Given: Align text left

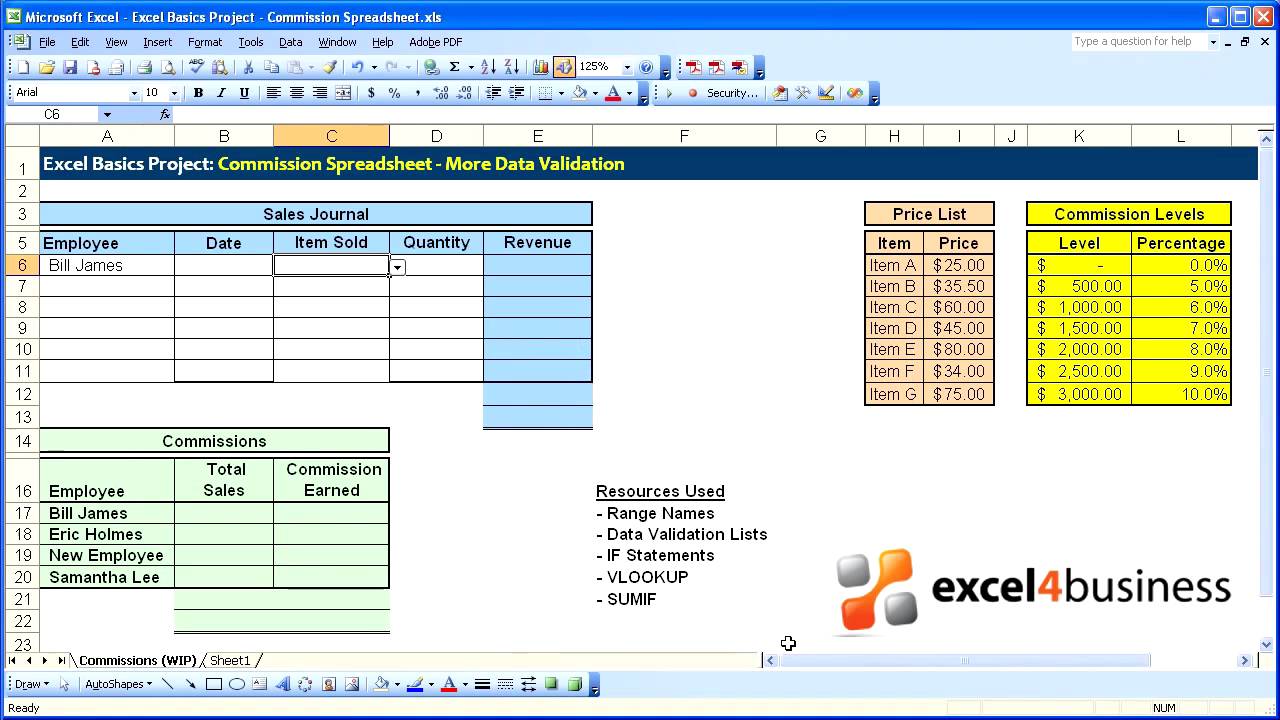Looking at the screenshot, I should point(273,93).
